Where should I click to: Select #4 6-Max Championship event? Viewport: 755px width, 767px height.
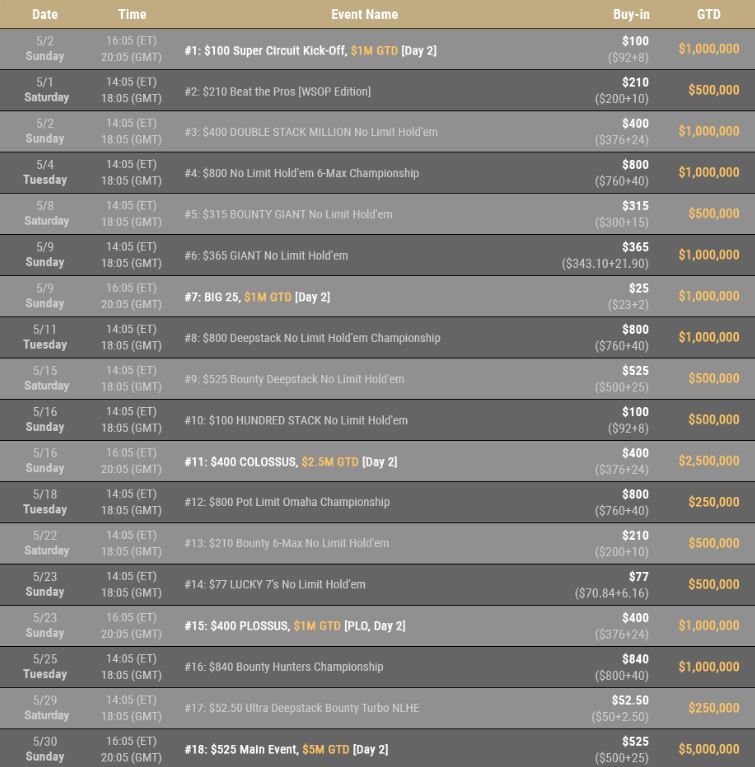click(x=301, y=173)
